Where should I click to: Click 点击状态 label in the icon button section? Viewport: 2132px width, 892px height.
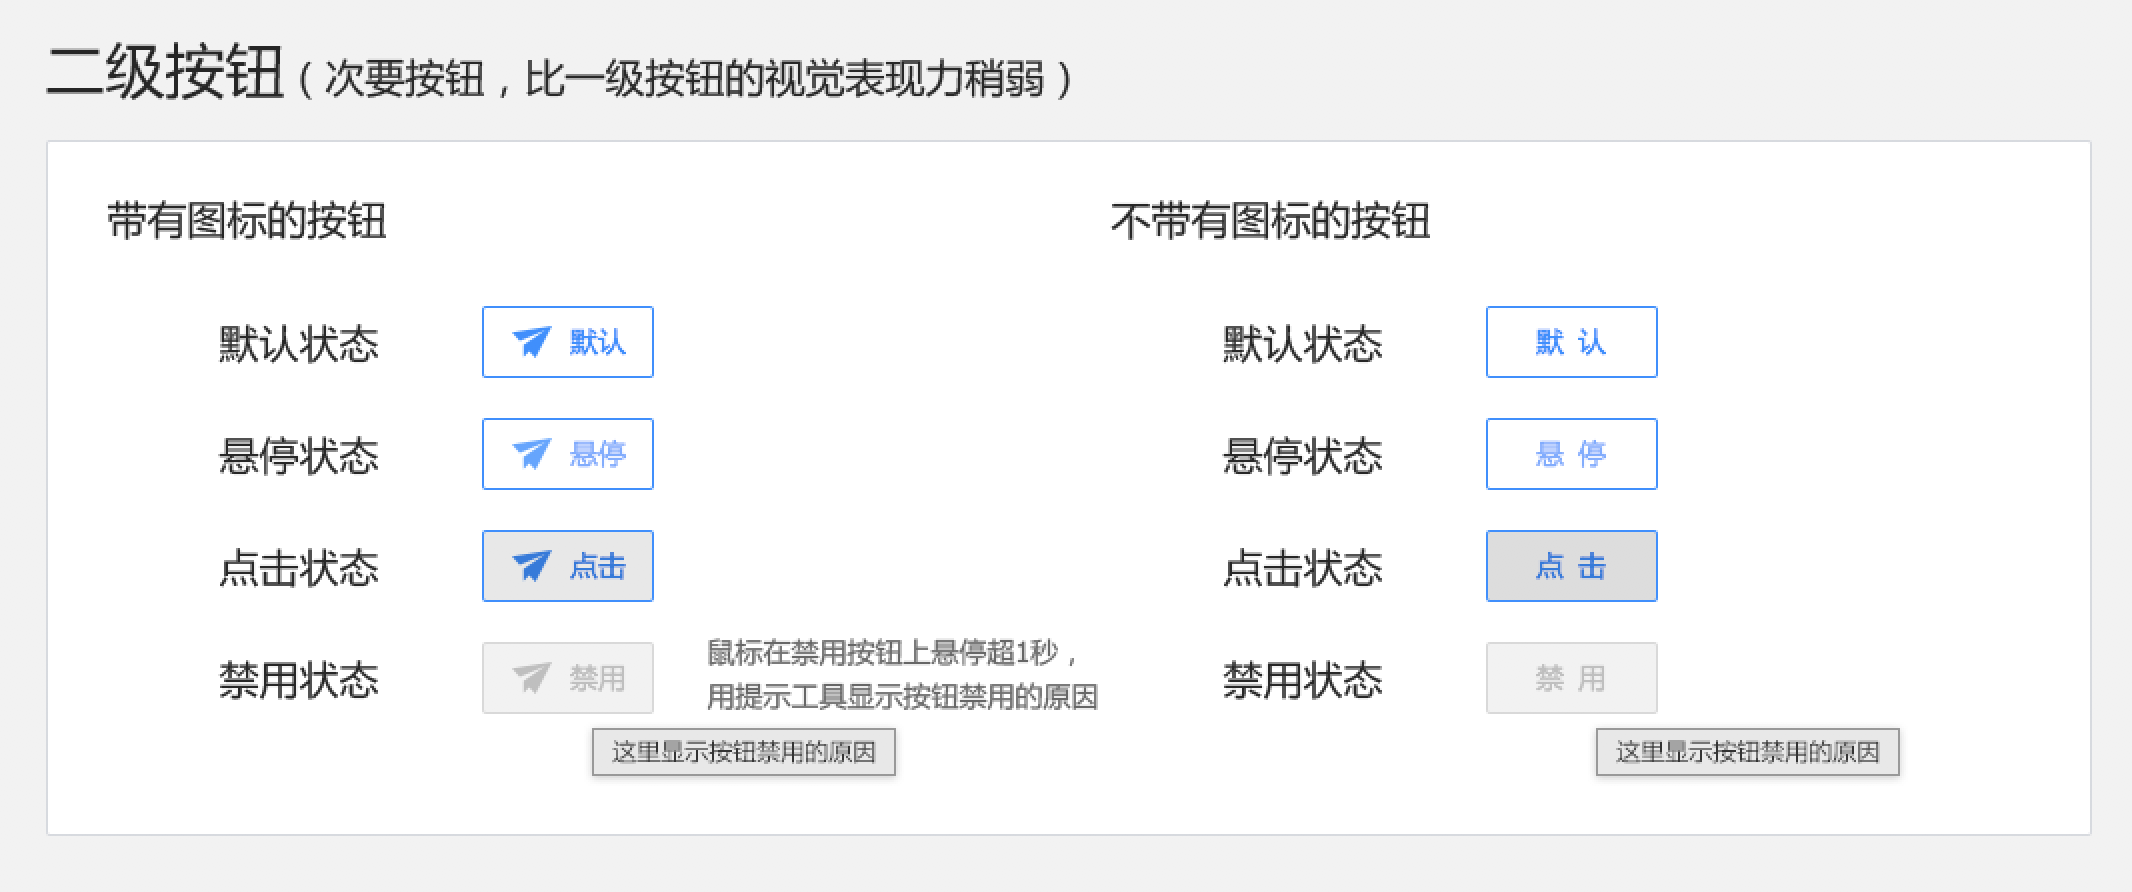coord(298,568)
